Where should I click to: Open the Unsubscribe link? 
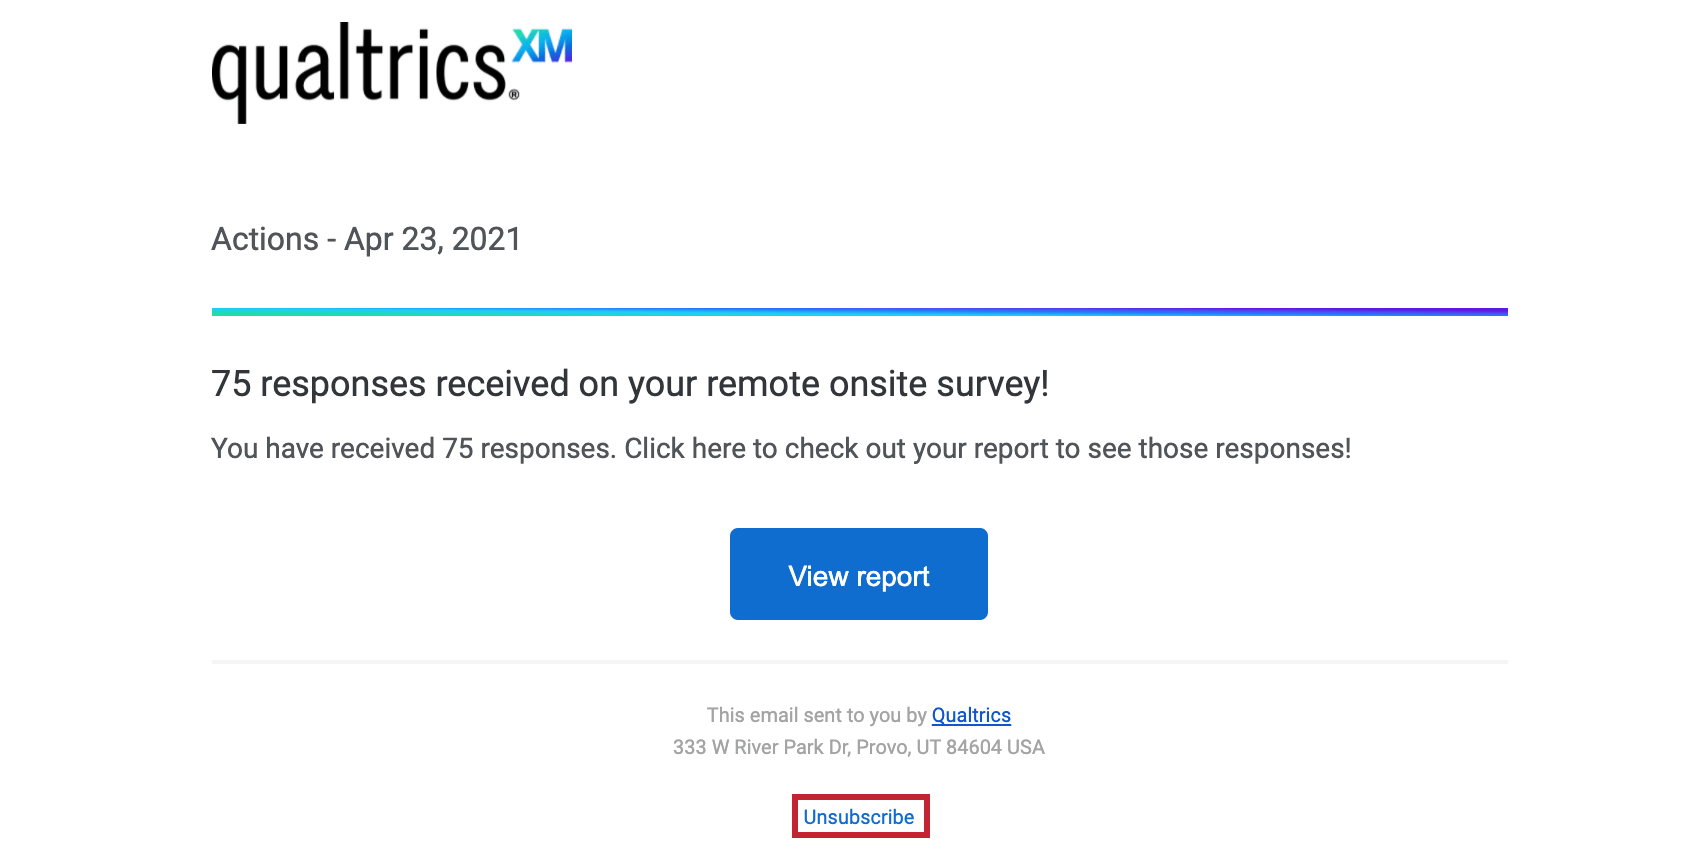click(859, 816)
